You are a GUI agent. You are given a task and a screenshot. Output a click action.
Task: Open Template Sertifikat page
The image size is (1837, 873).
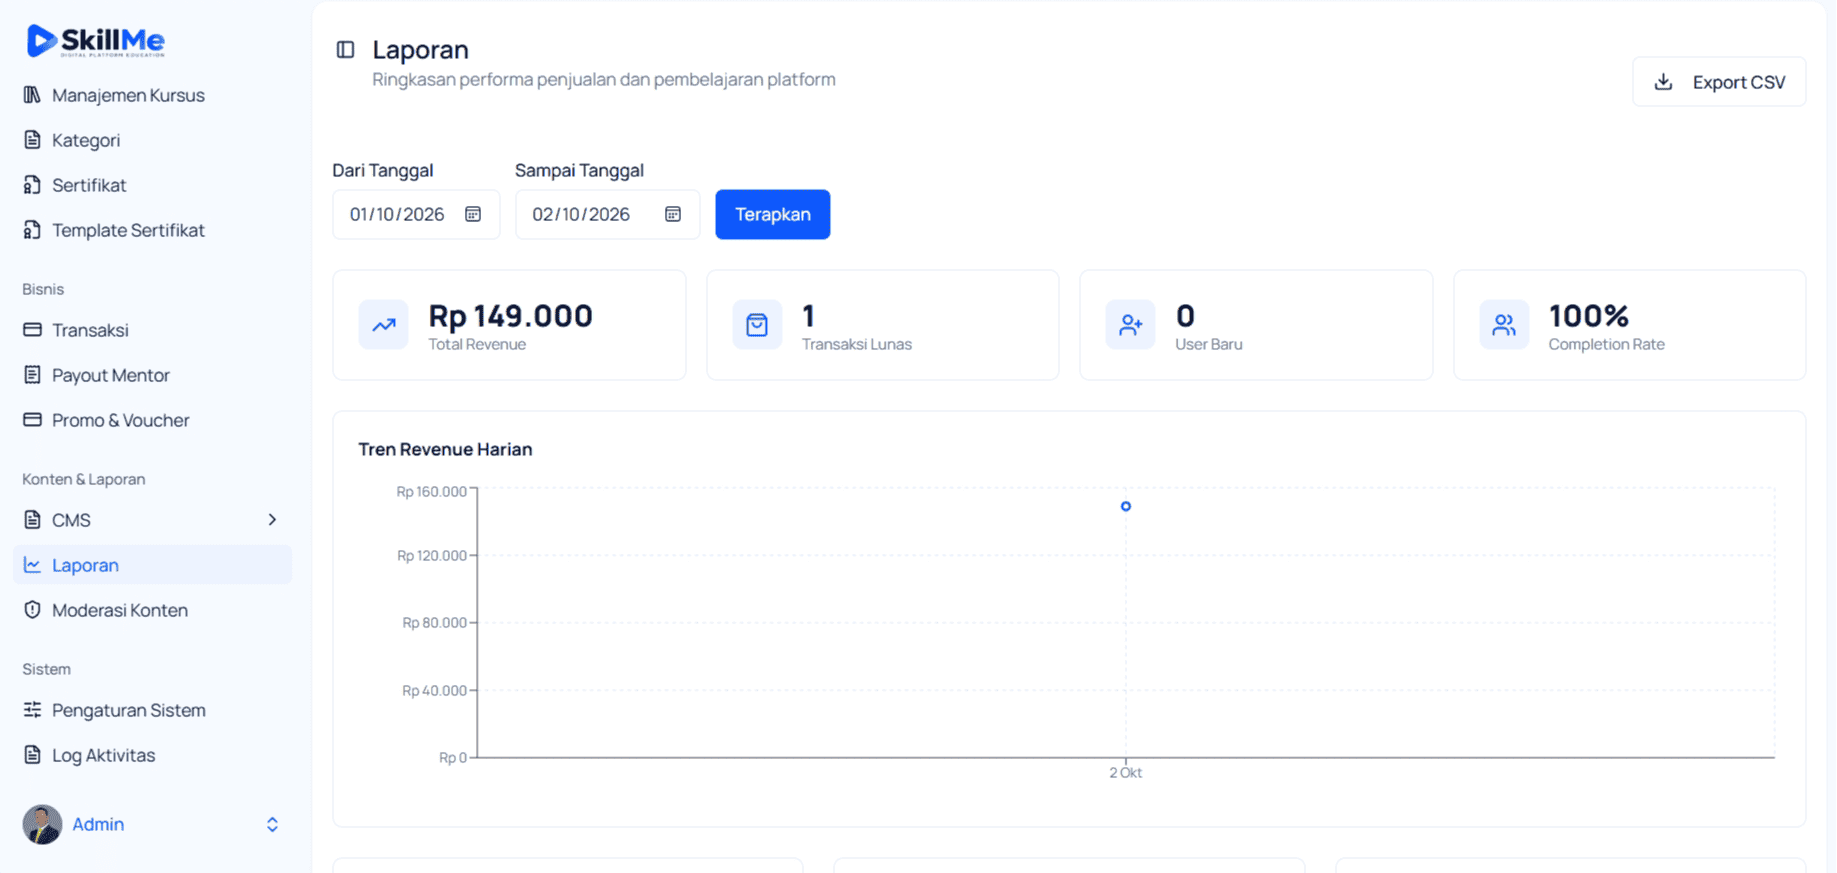152,230
